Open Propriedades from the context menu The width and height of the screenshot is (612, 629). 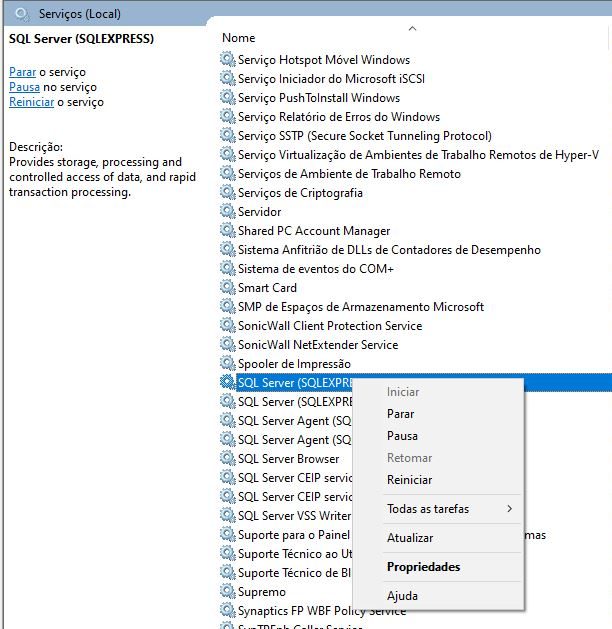click(x=423, y=567)
